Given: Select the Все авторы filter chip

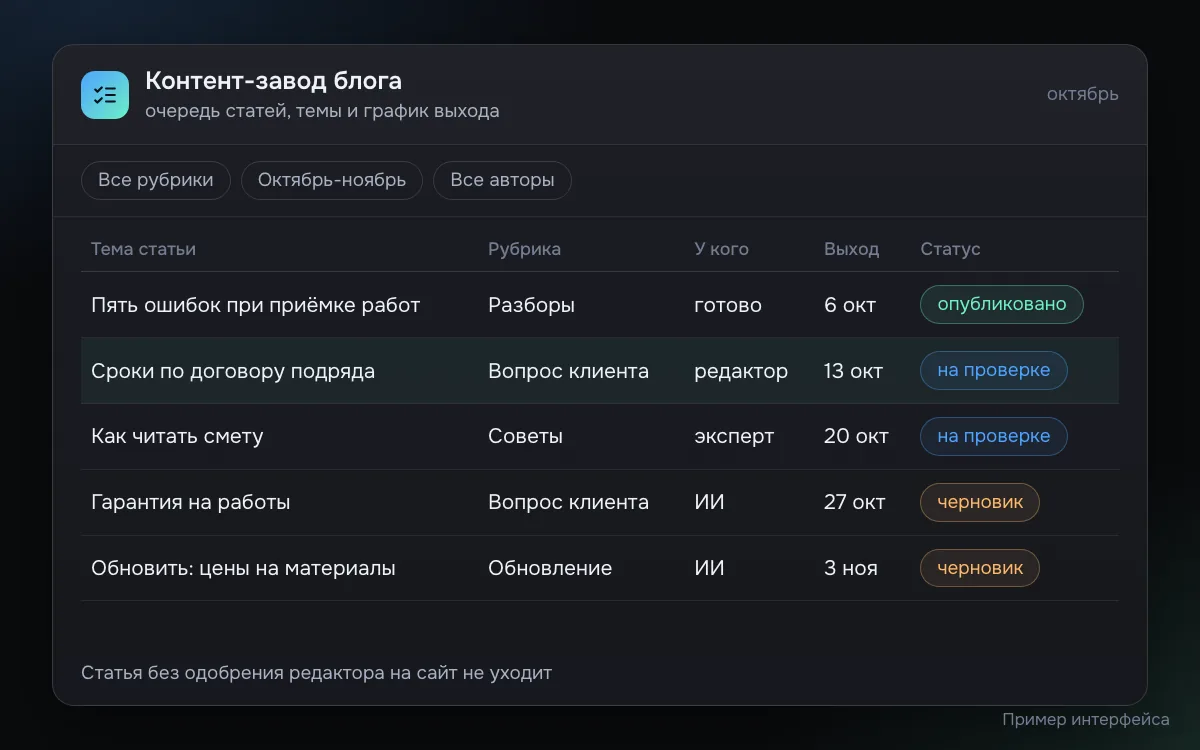Looking at the screenshot, I should pyautogui.click(x=502, y=181).
